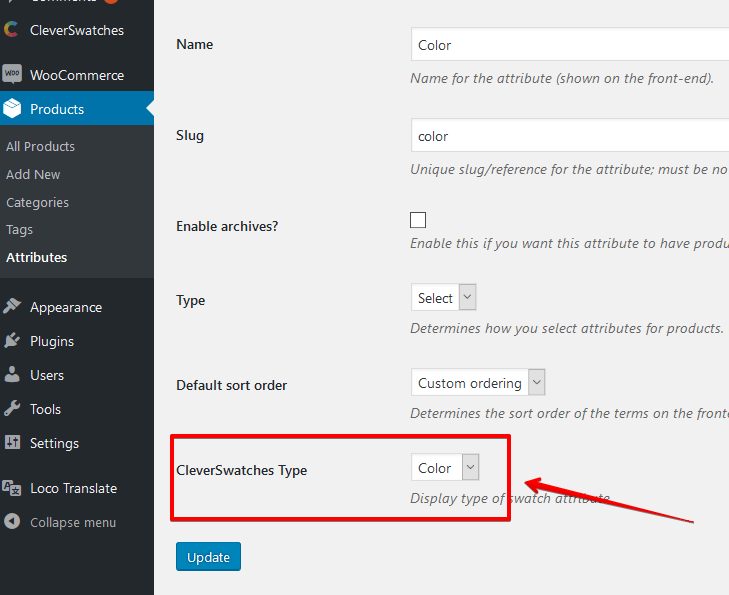The height and width of the screenshot is (595, 729).
Task: Click the Settings sliders icon
Action: (x=12, y=442)
